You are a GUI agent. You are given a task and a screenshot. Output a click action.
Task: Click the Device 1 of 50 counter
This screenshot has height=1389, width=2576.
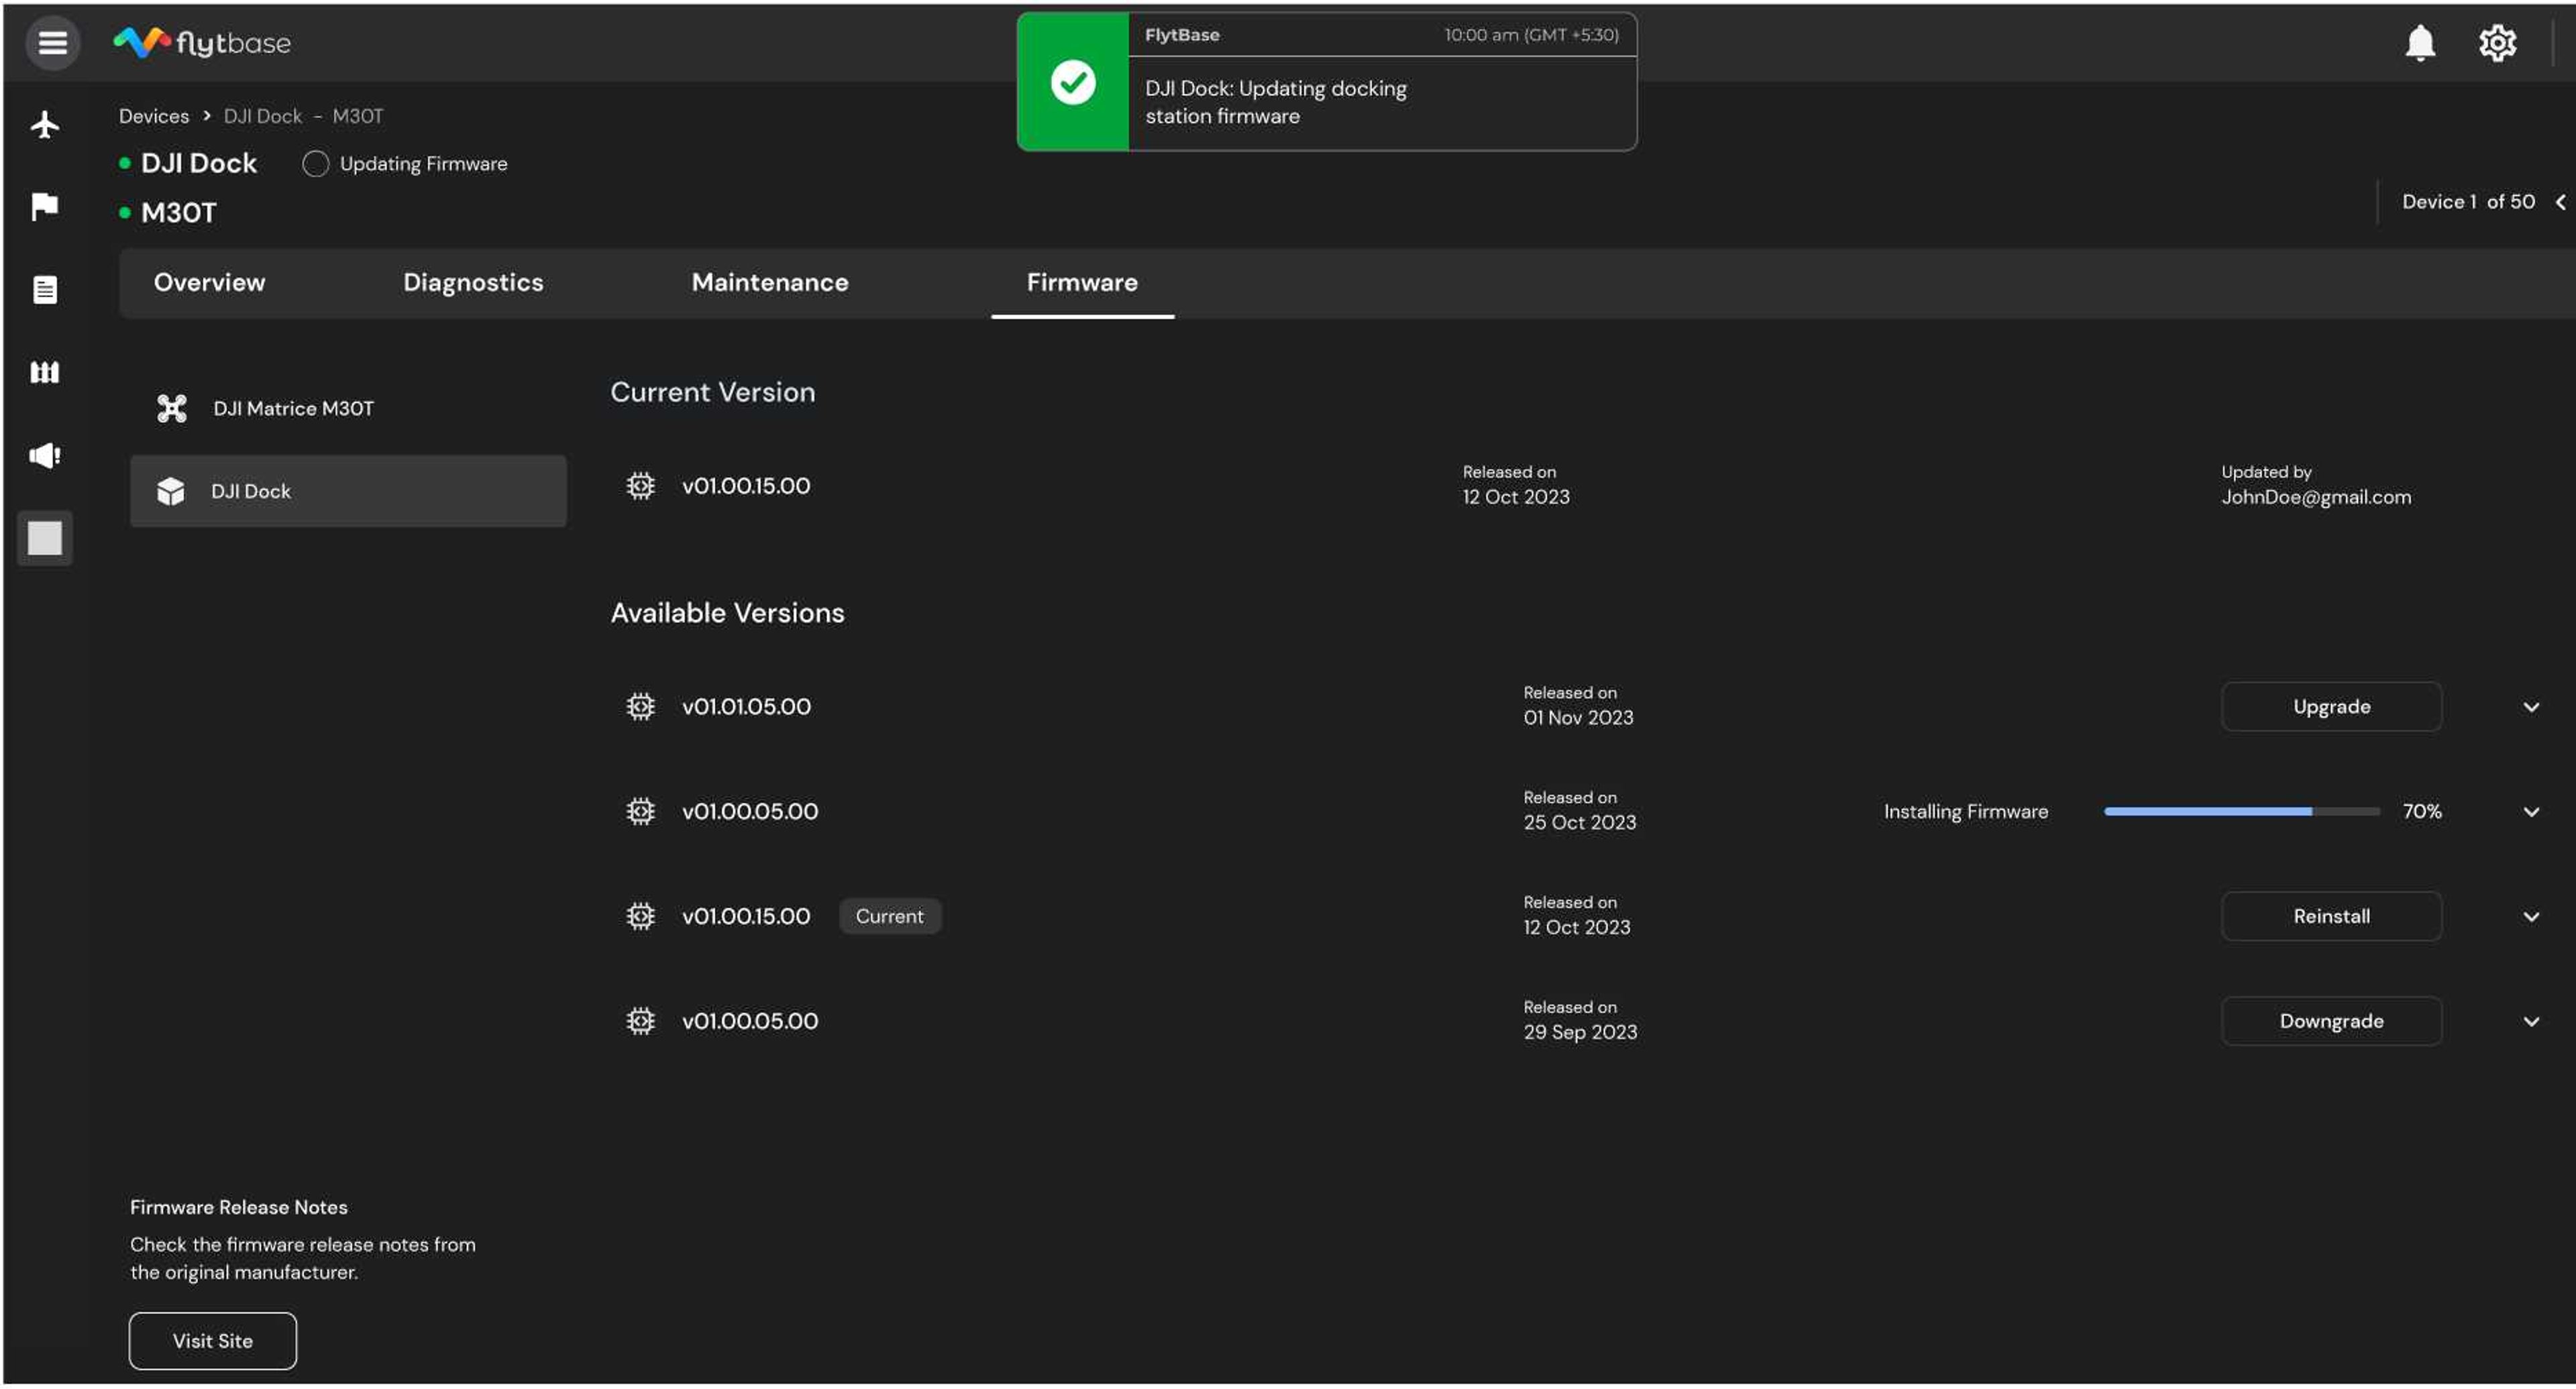click(x=2468, y=202)
